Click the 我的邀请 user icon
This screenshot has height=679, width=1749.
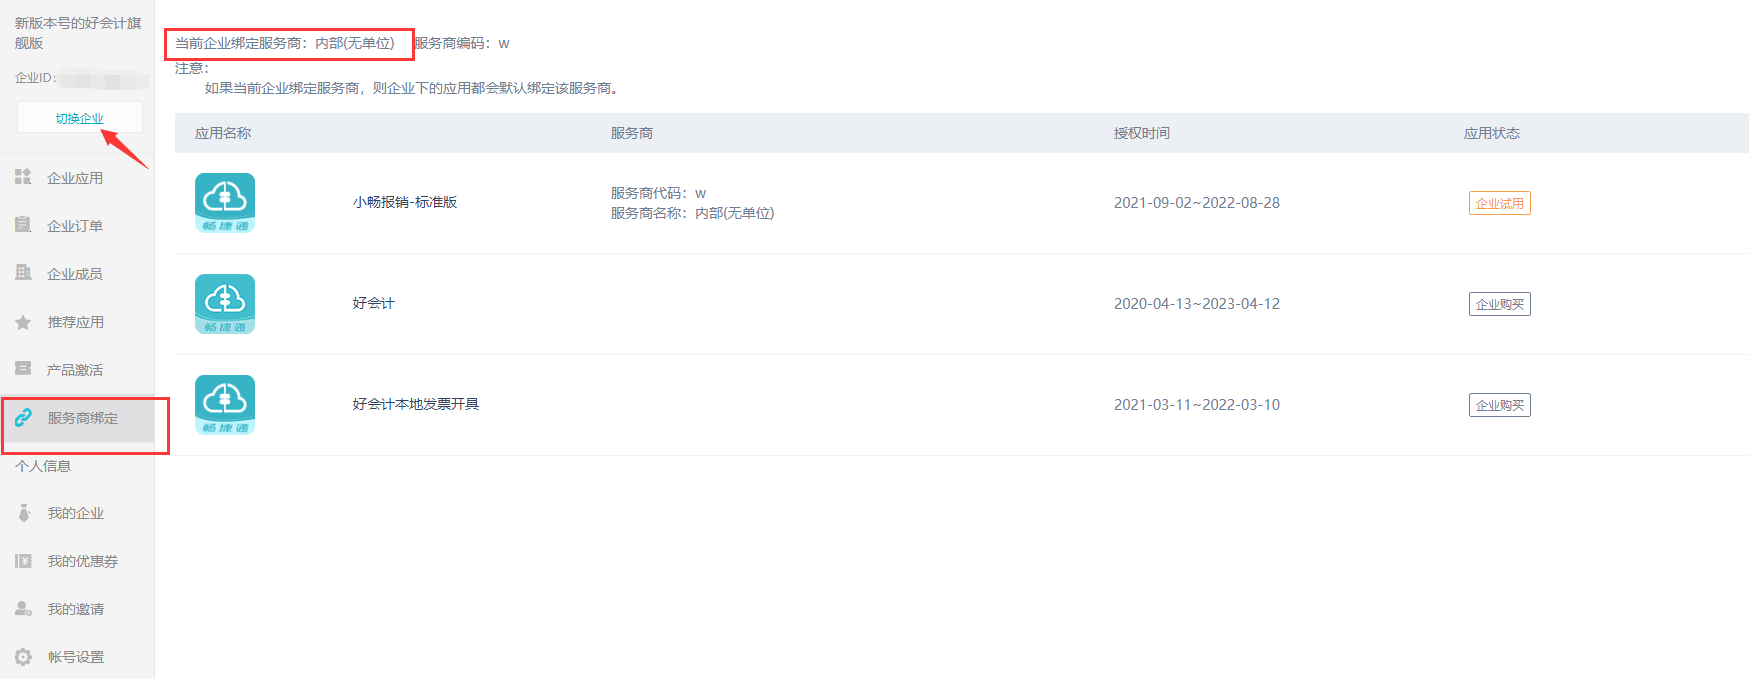[23, 608]
